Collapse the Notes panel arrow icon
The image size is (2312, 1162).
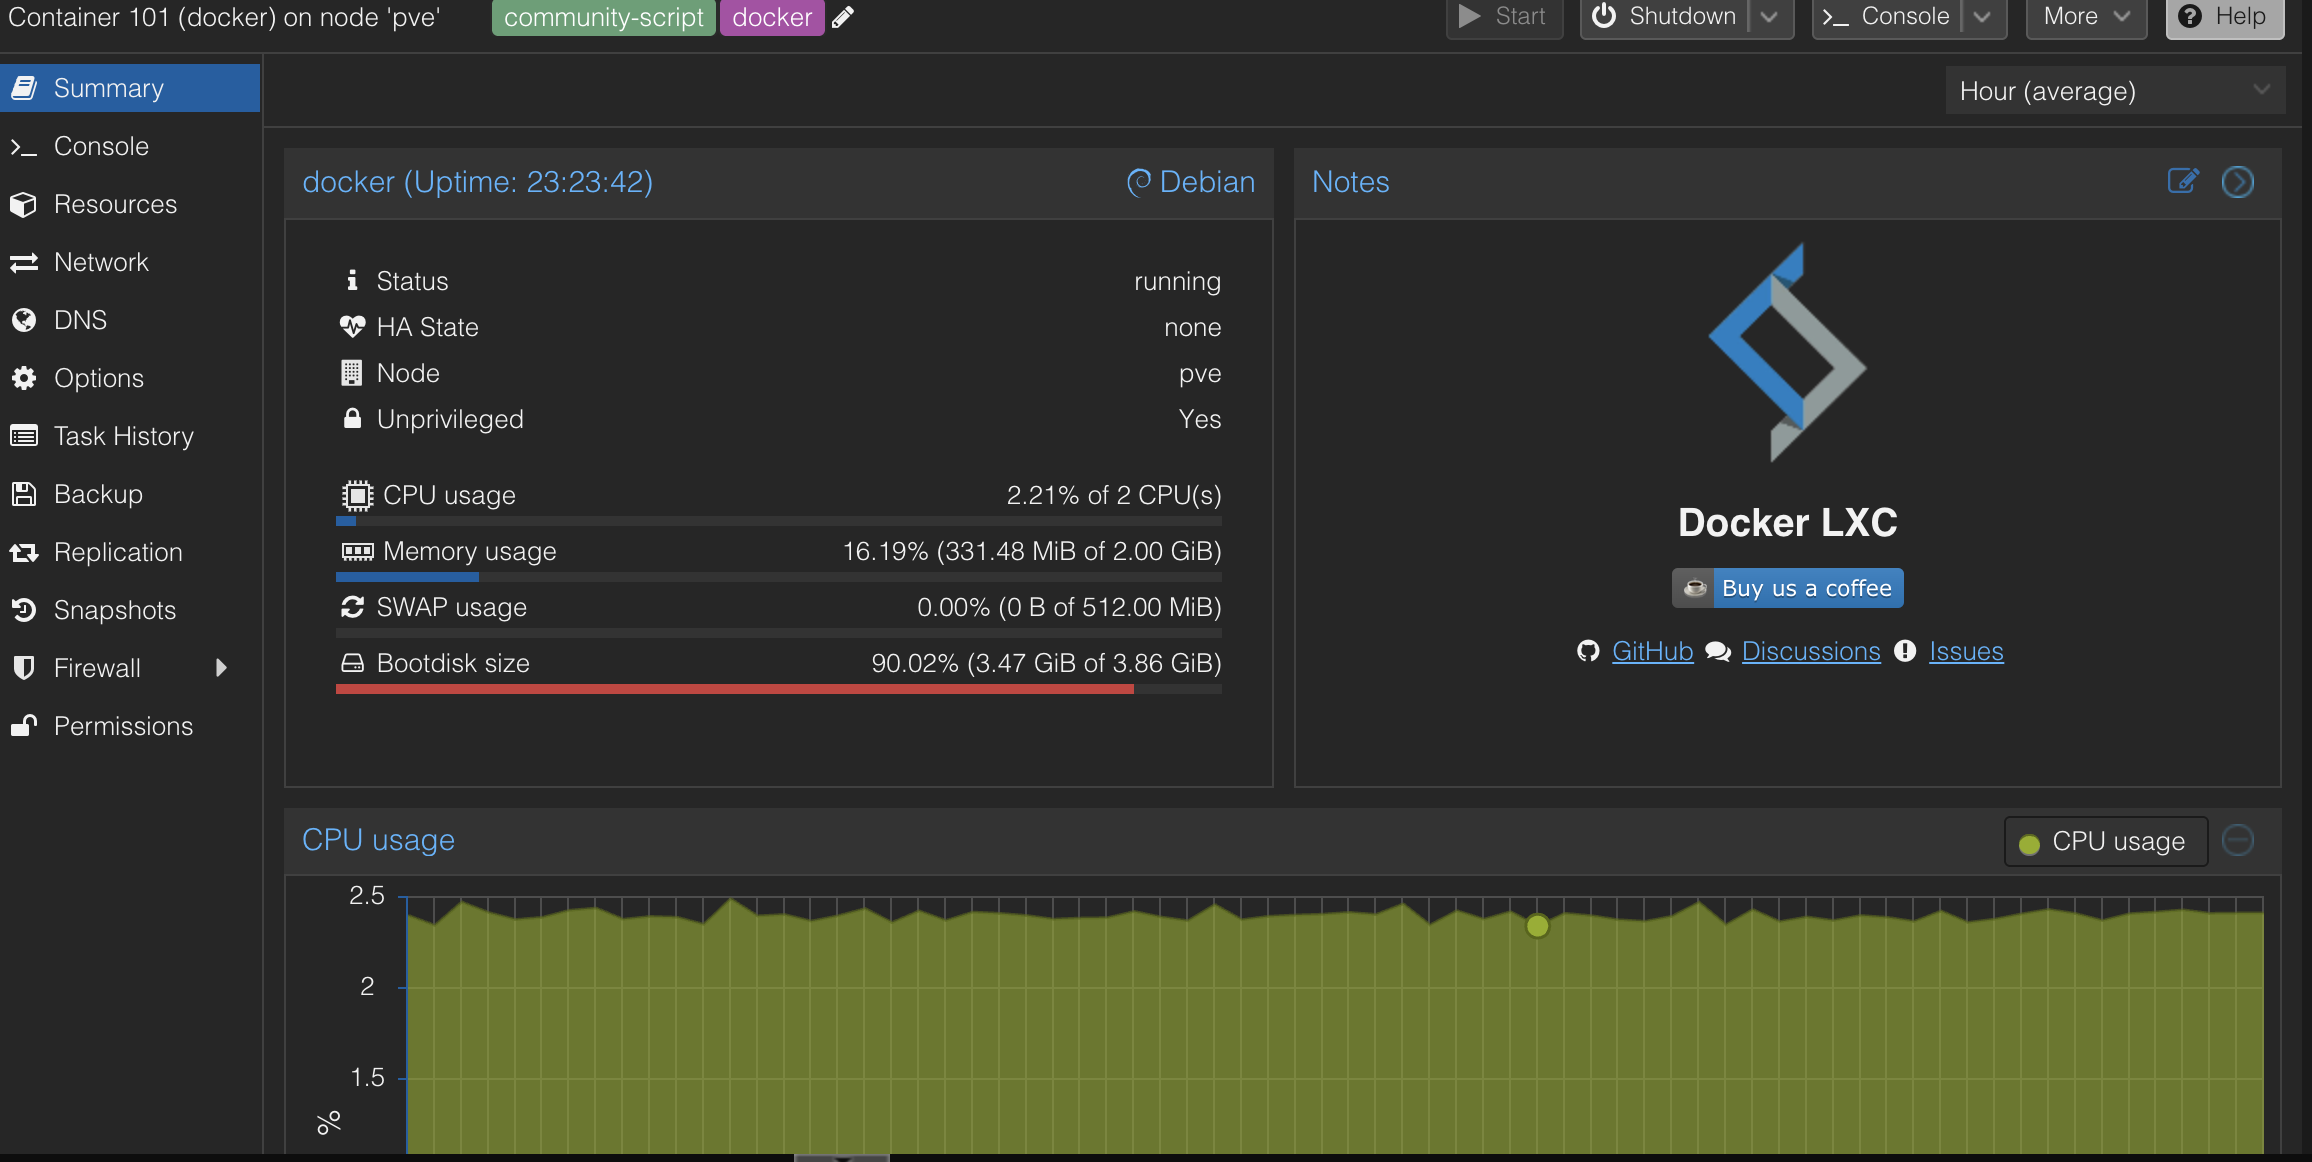click(2238, 182)
